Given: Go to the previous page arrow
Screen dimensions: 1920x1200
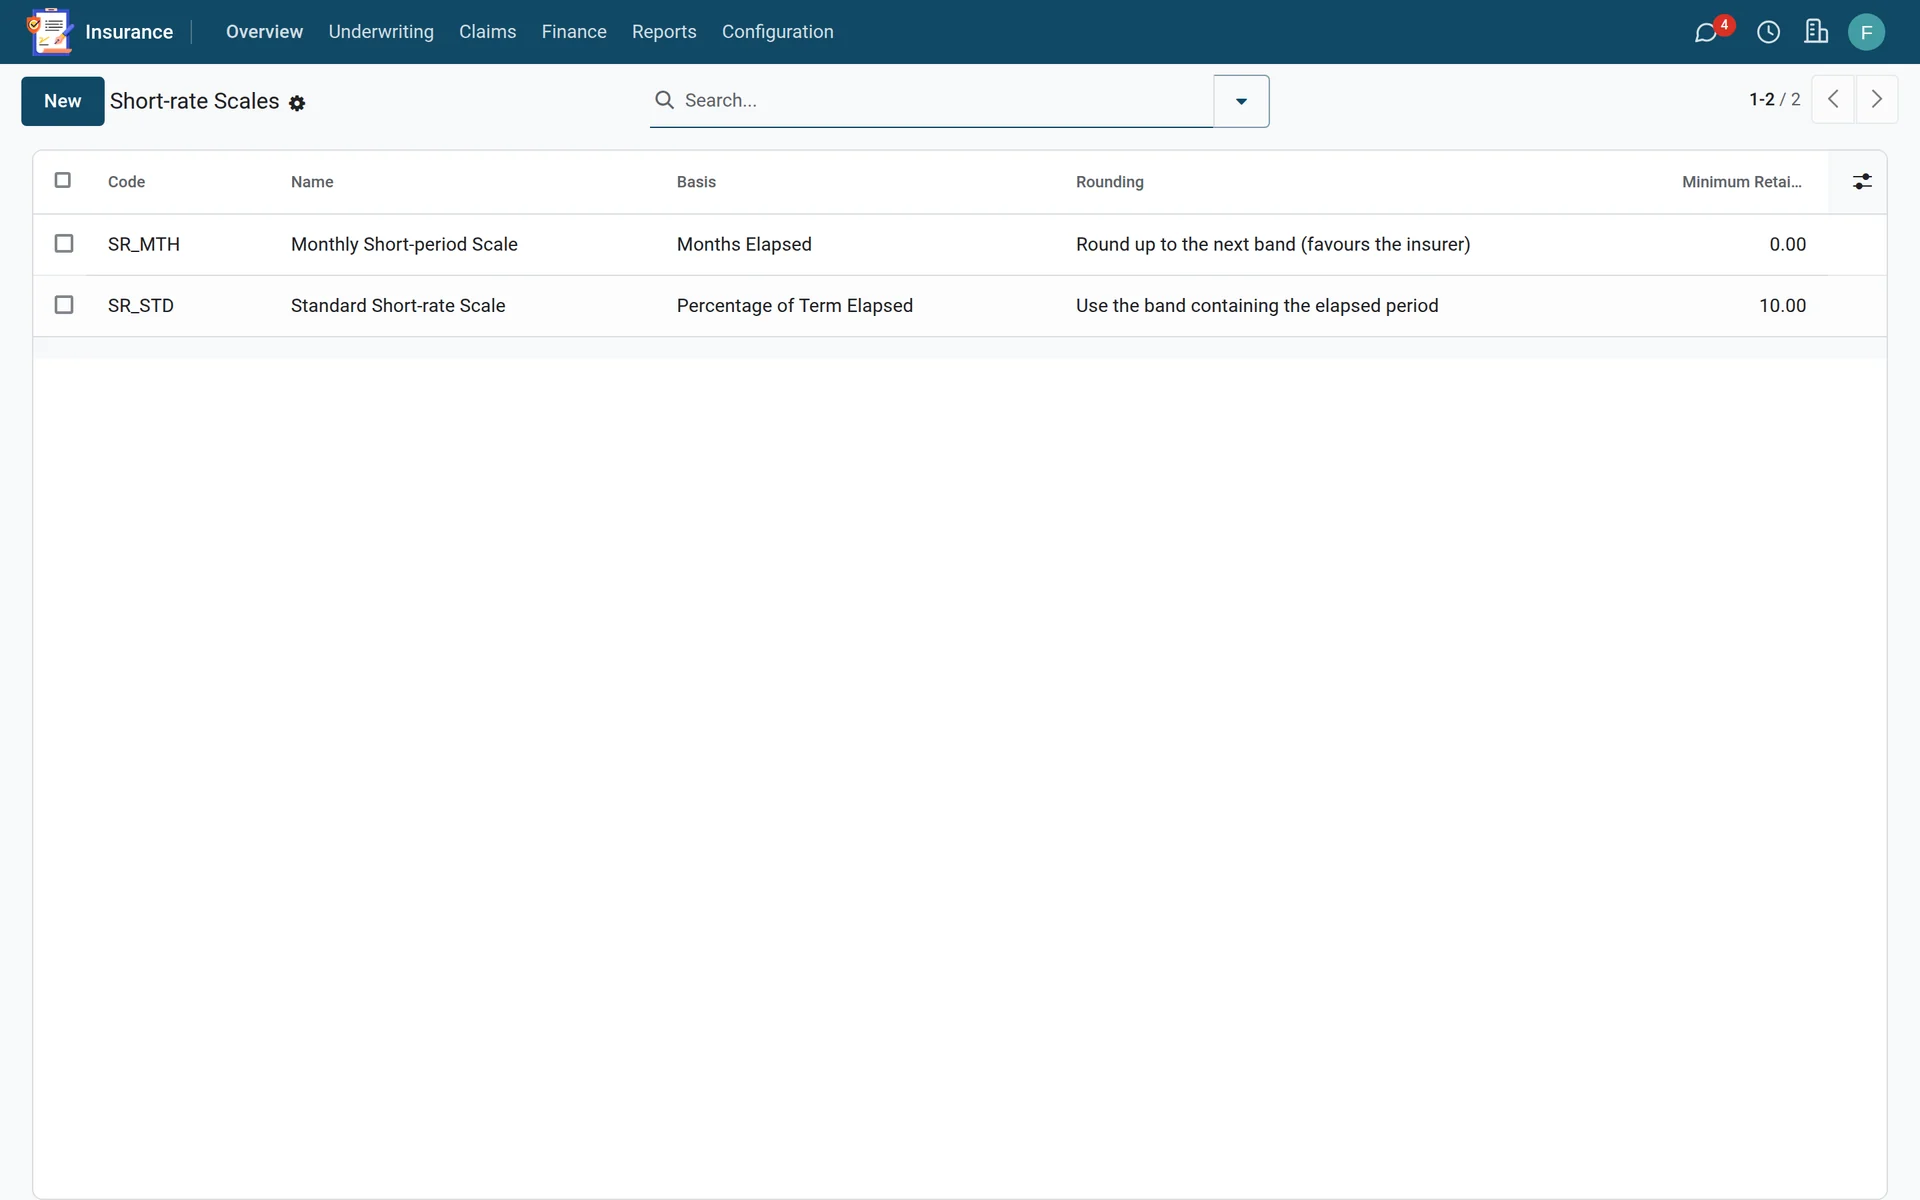Looking at the screenshot, I should click(x=1833, y=99).
